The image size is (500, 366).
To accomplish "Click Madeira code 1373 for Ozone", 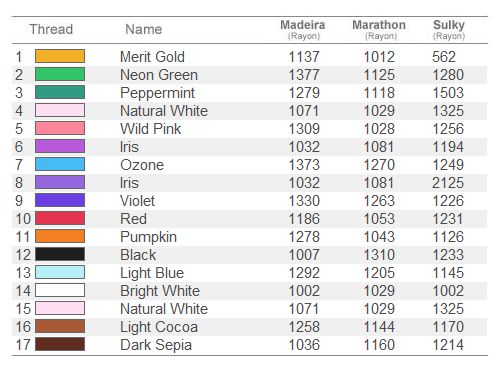I will pyautogui.click(x=304, y=165).
